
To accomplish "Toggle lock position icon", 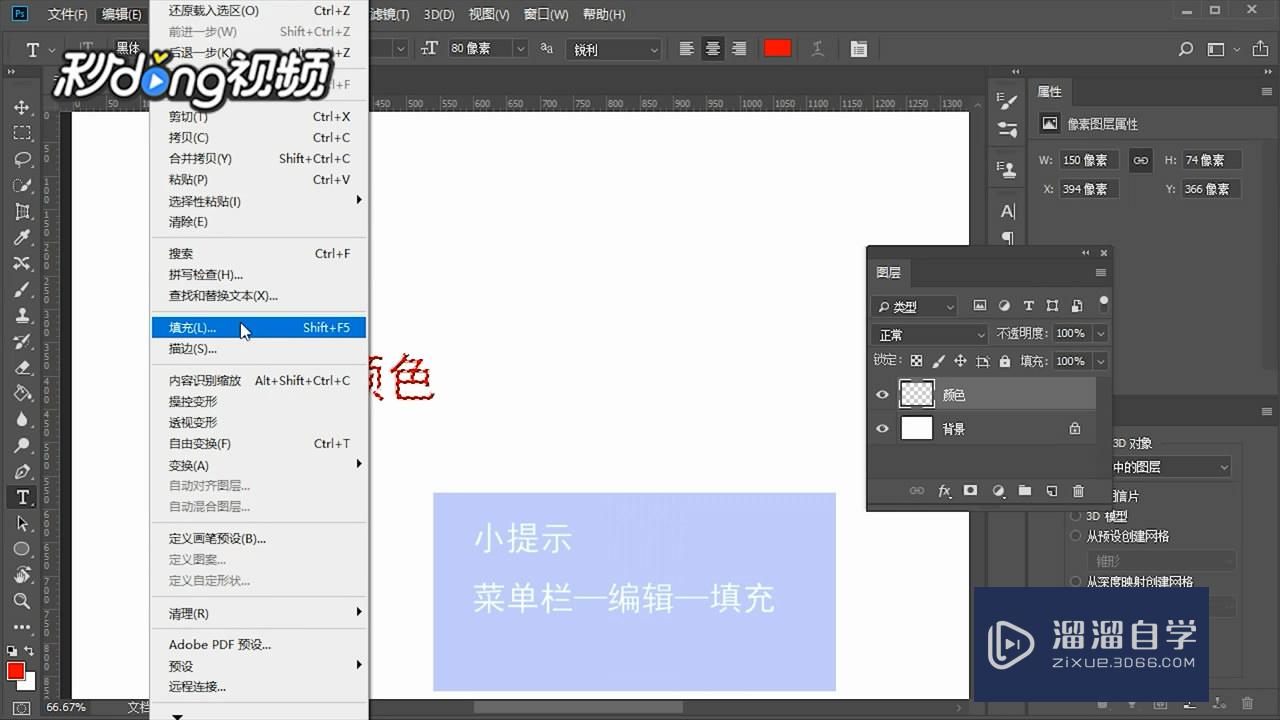I will (x=960, y=361).
